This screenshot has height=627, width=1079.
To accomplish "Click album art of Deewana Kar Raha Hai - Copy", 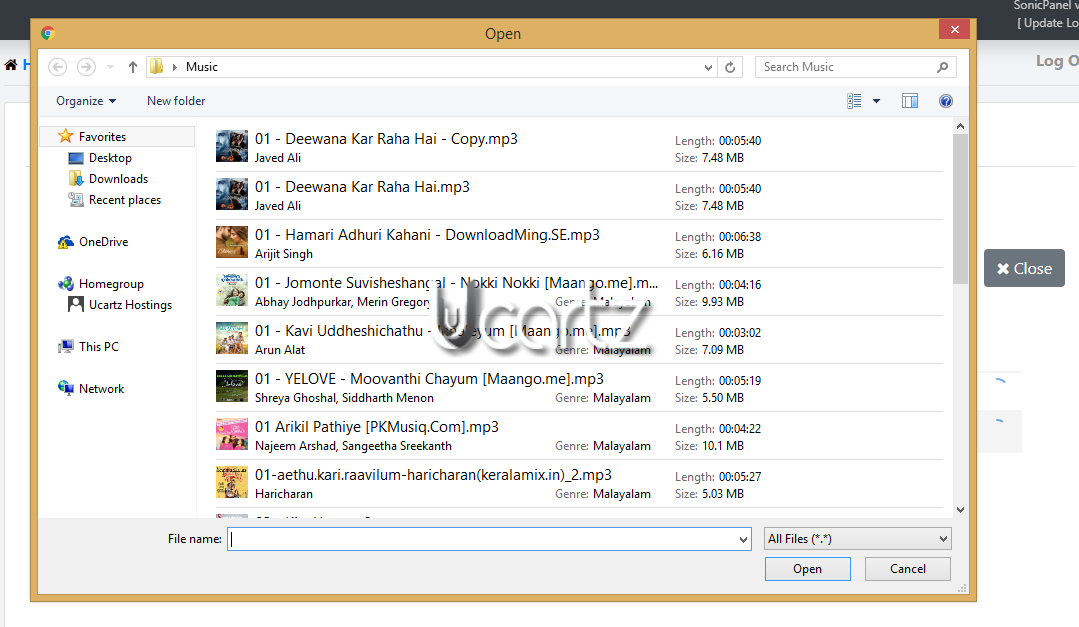I will click(x=232, y=147).
